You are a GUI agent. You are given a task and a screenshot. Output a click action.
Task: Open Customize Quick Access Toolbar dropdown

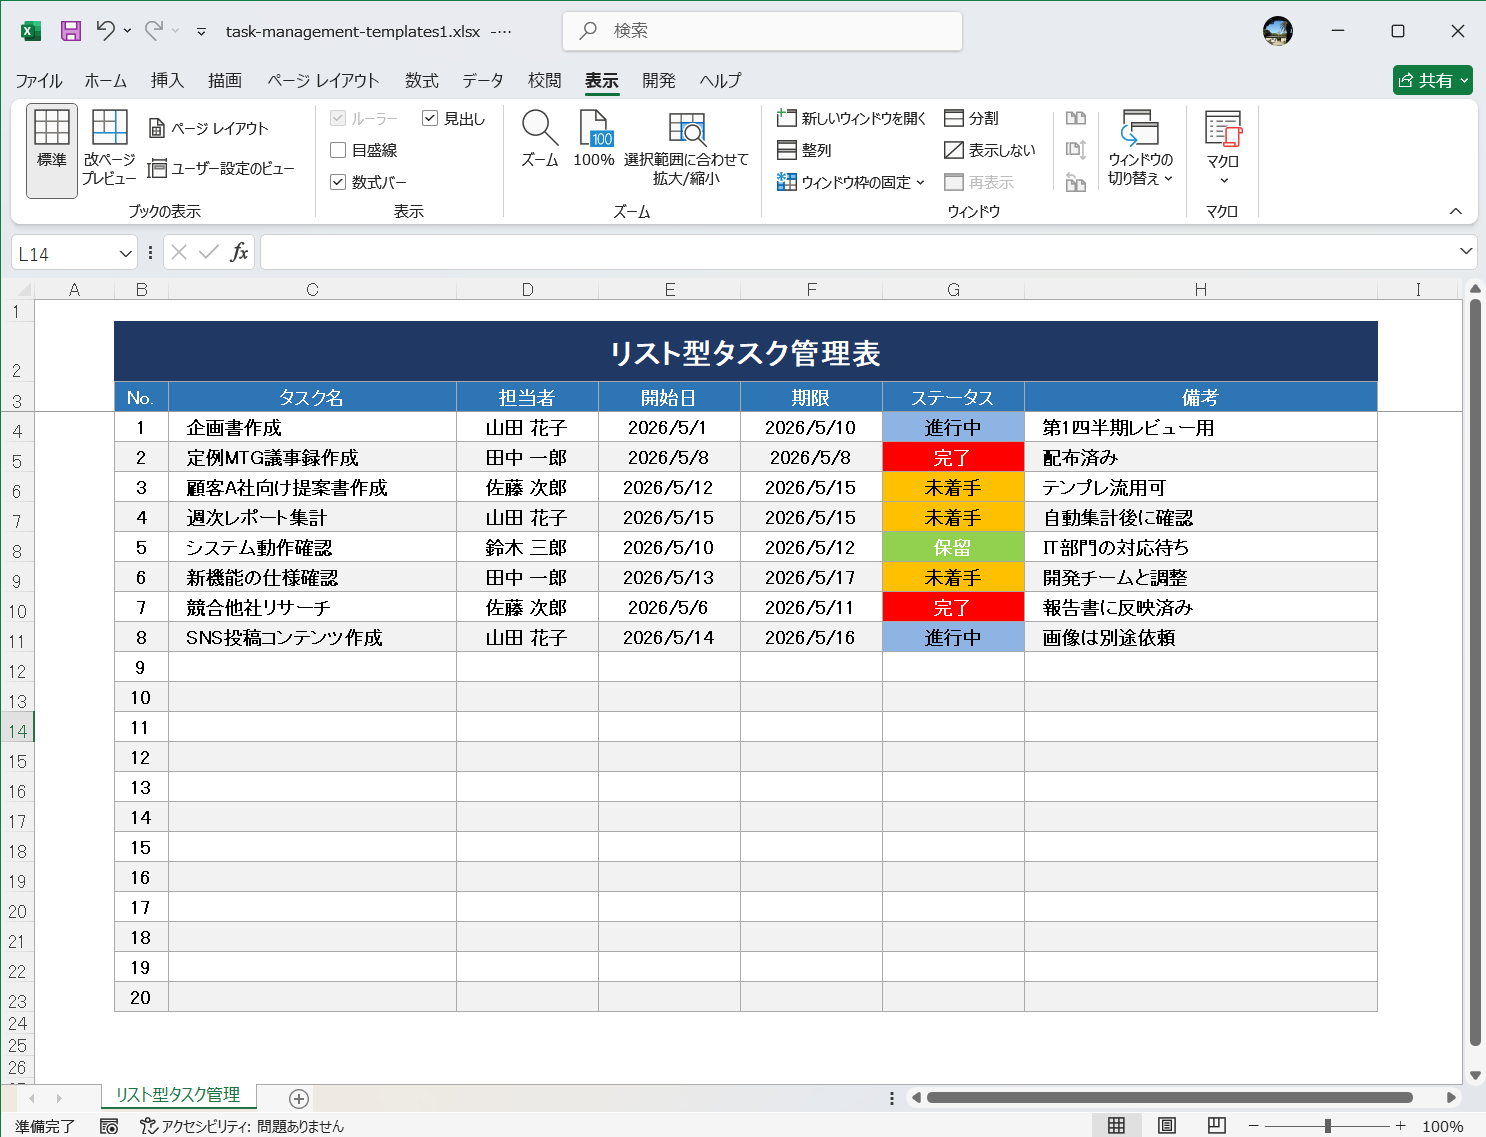[x=201, y=32]
